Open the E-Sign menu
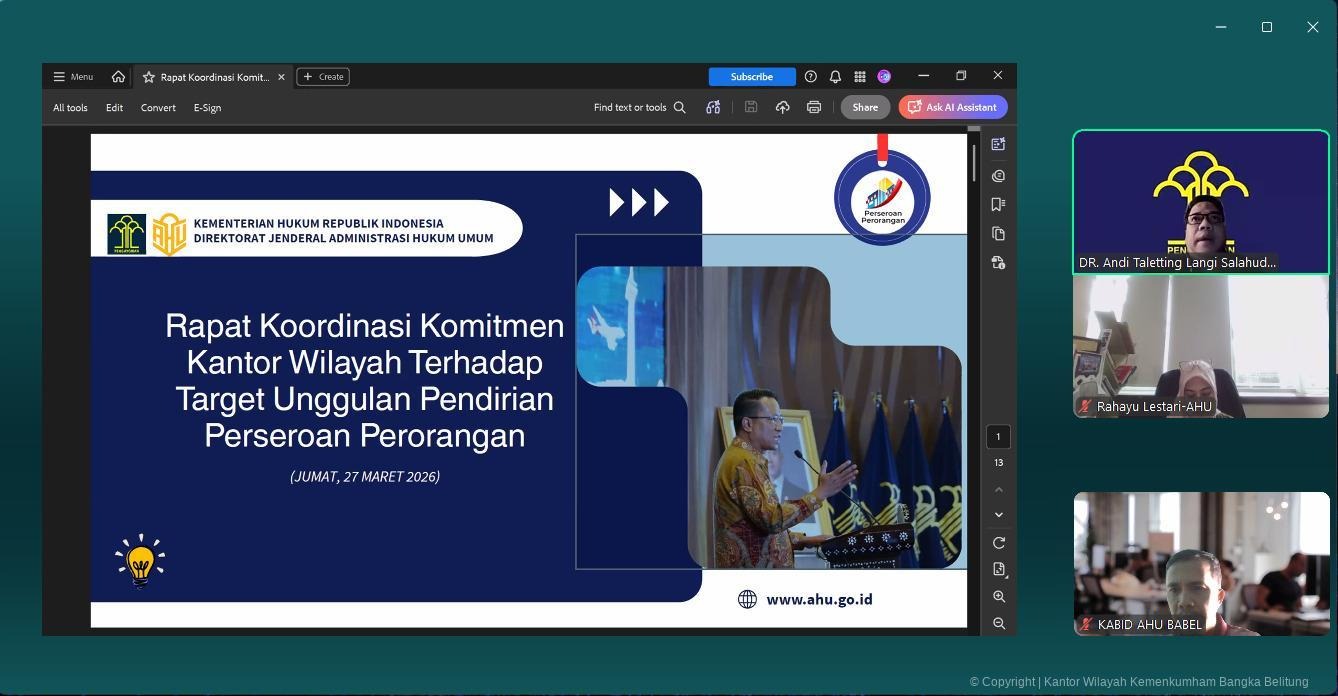Viewport: 1338px width, 696px height. [x=207, y=107]
